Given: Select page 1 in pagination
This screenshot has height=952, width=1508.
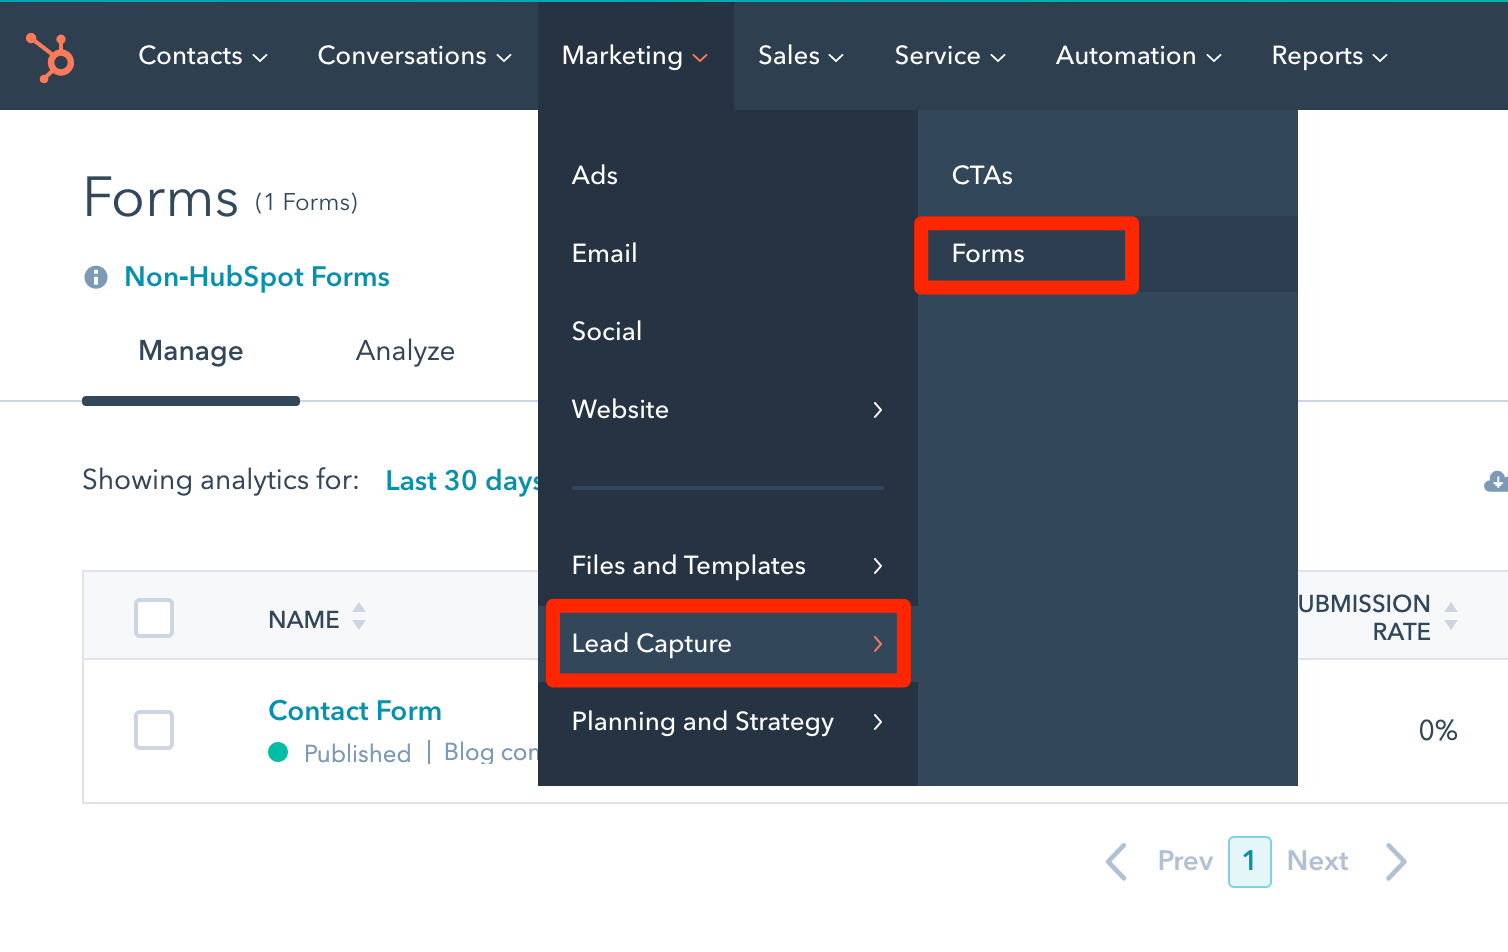Looking at the screenshot, I should pos(1250,861).
